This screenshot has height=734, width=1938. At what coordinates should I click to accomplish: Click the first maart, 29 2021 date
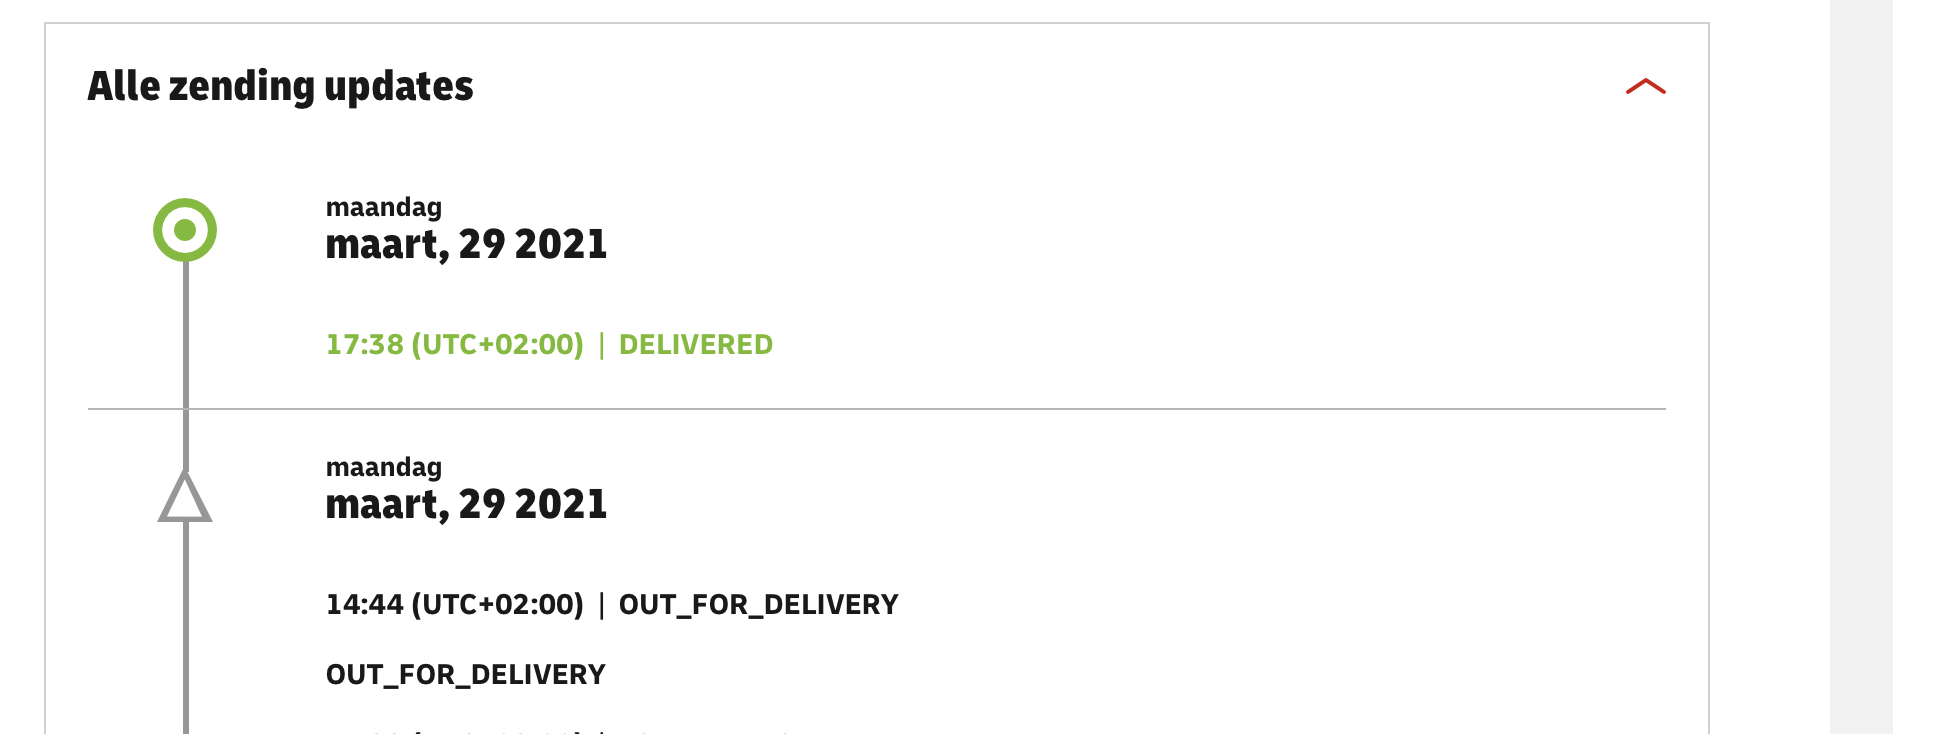(x=466, y=245)
